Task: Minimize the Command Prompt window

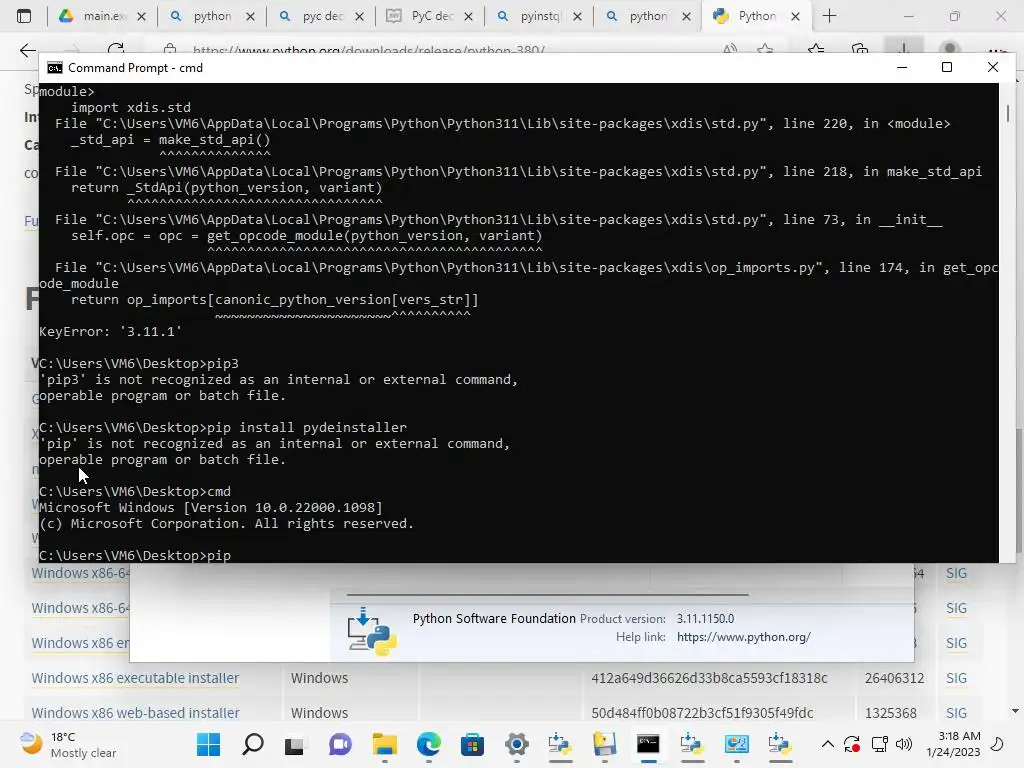Action: pyautogui.click(x=902, y=67)
